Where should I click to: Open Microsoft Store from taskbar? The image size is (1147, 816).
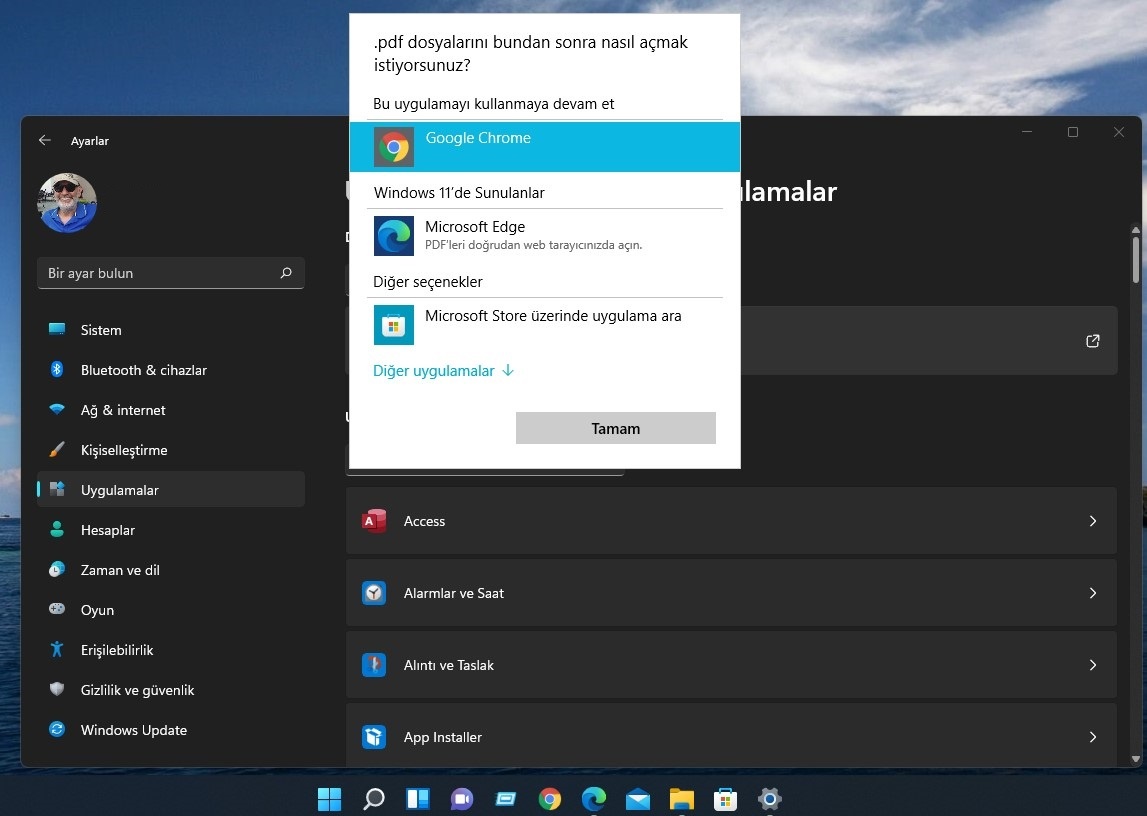726,798
